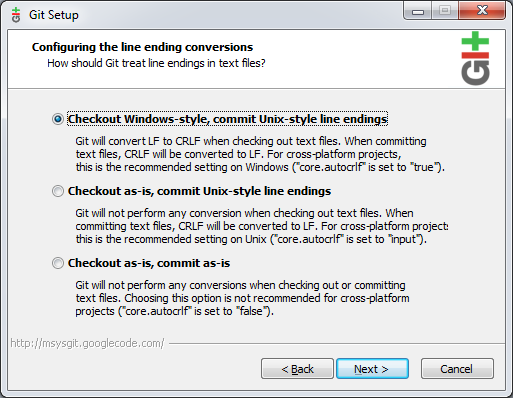
Task: Click the Checkout as-is, commit Unix-style label
Action: point(199,191)
